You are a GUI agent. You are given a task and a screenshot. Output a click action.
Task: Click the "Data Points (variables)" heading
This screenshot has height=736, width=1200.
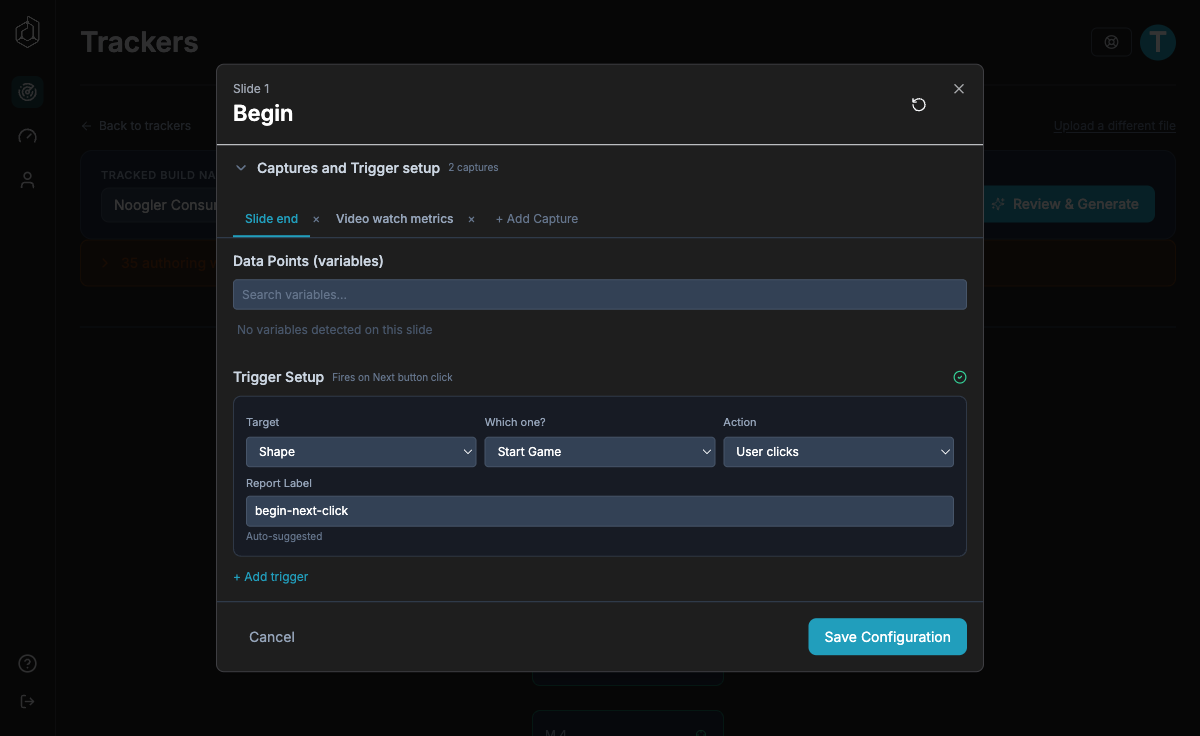pos(308,261)
